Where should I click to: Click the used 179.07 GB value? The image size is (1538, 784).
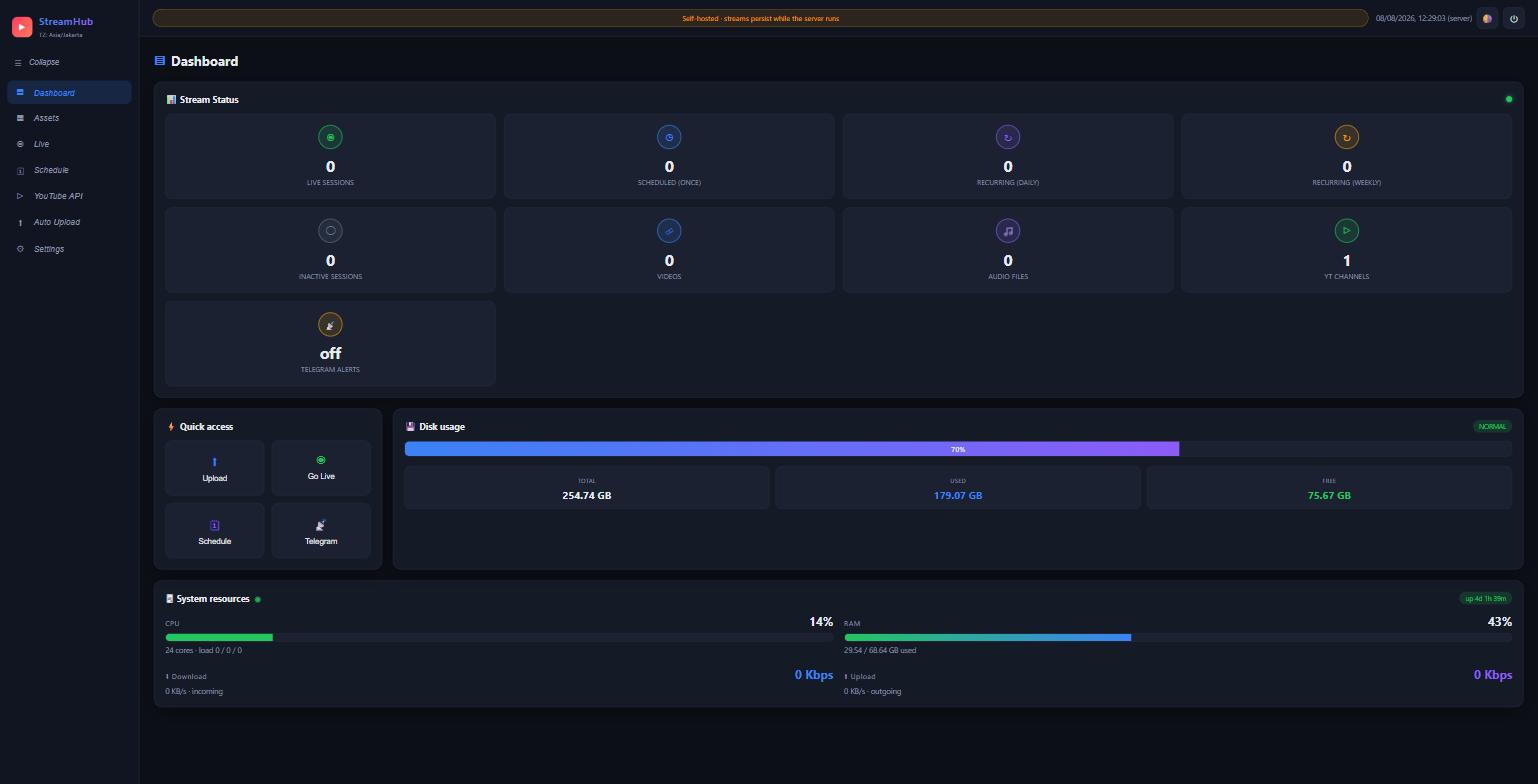click(x=958, y=495)
